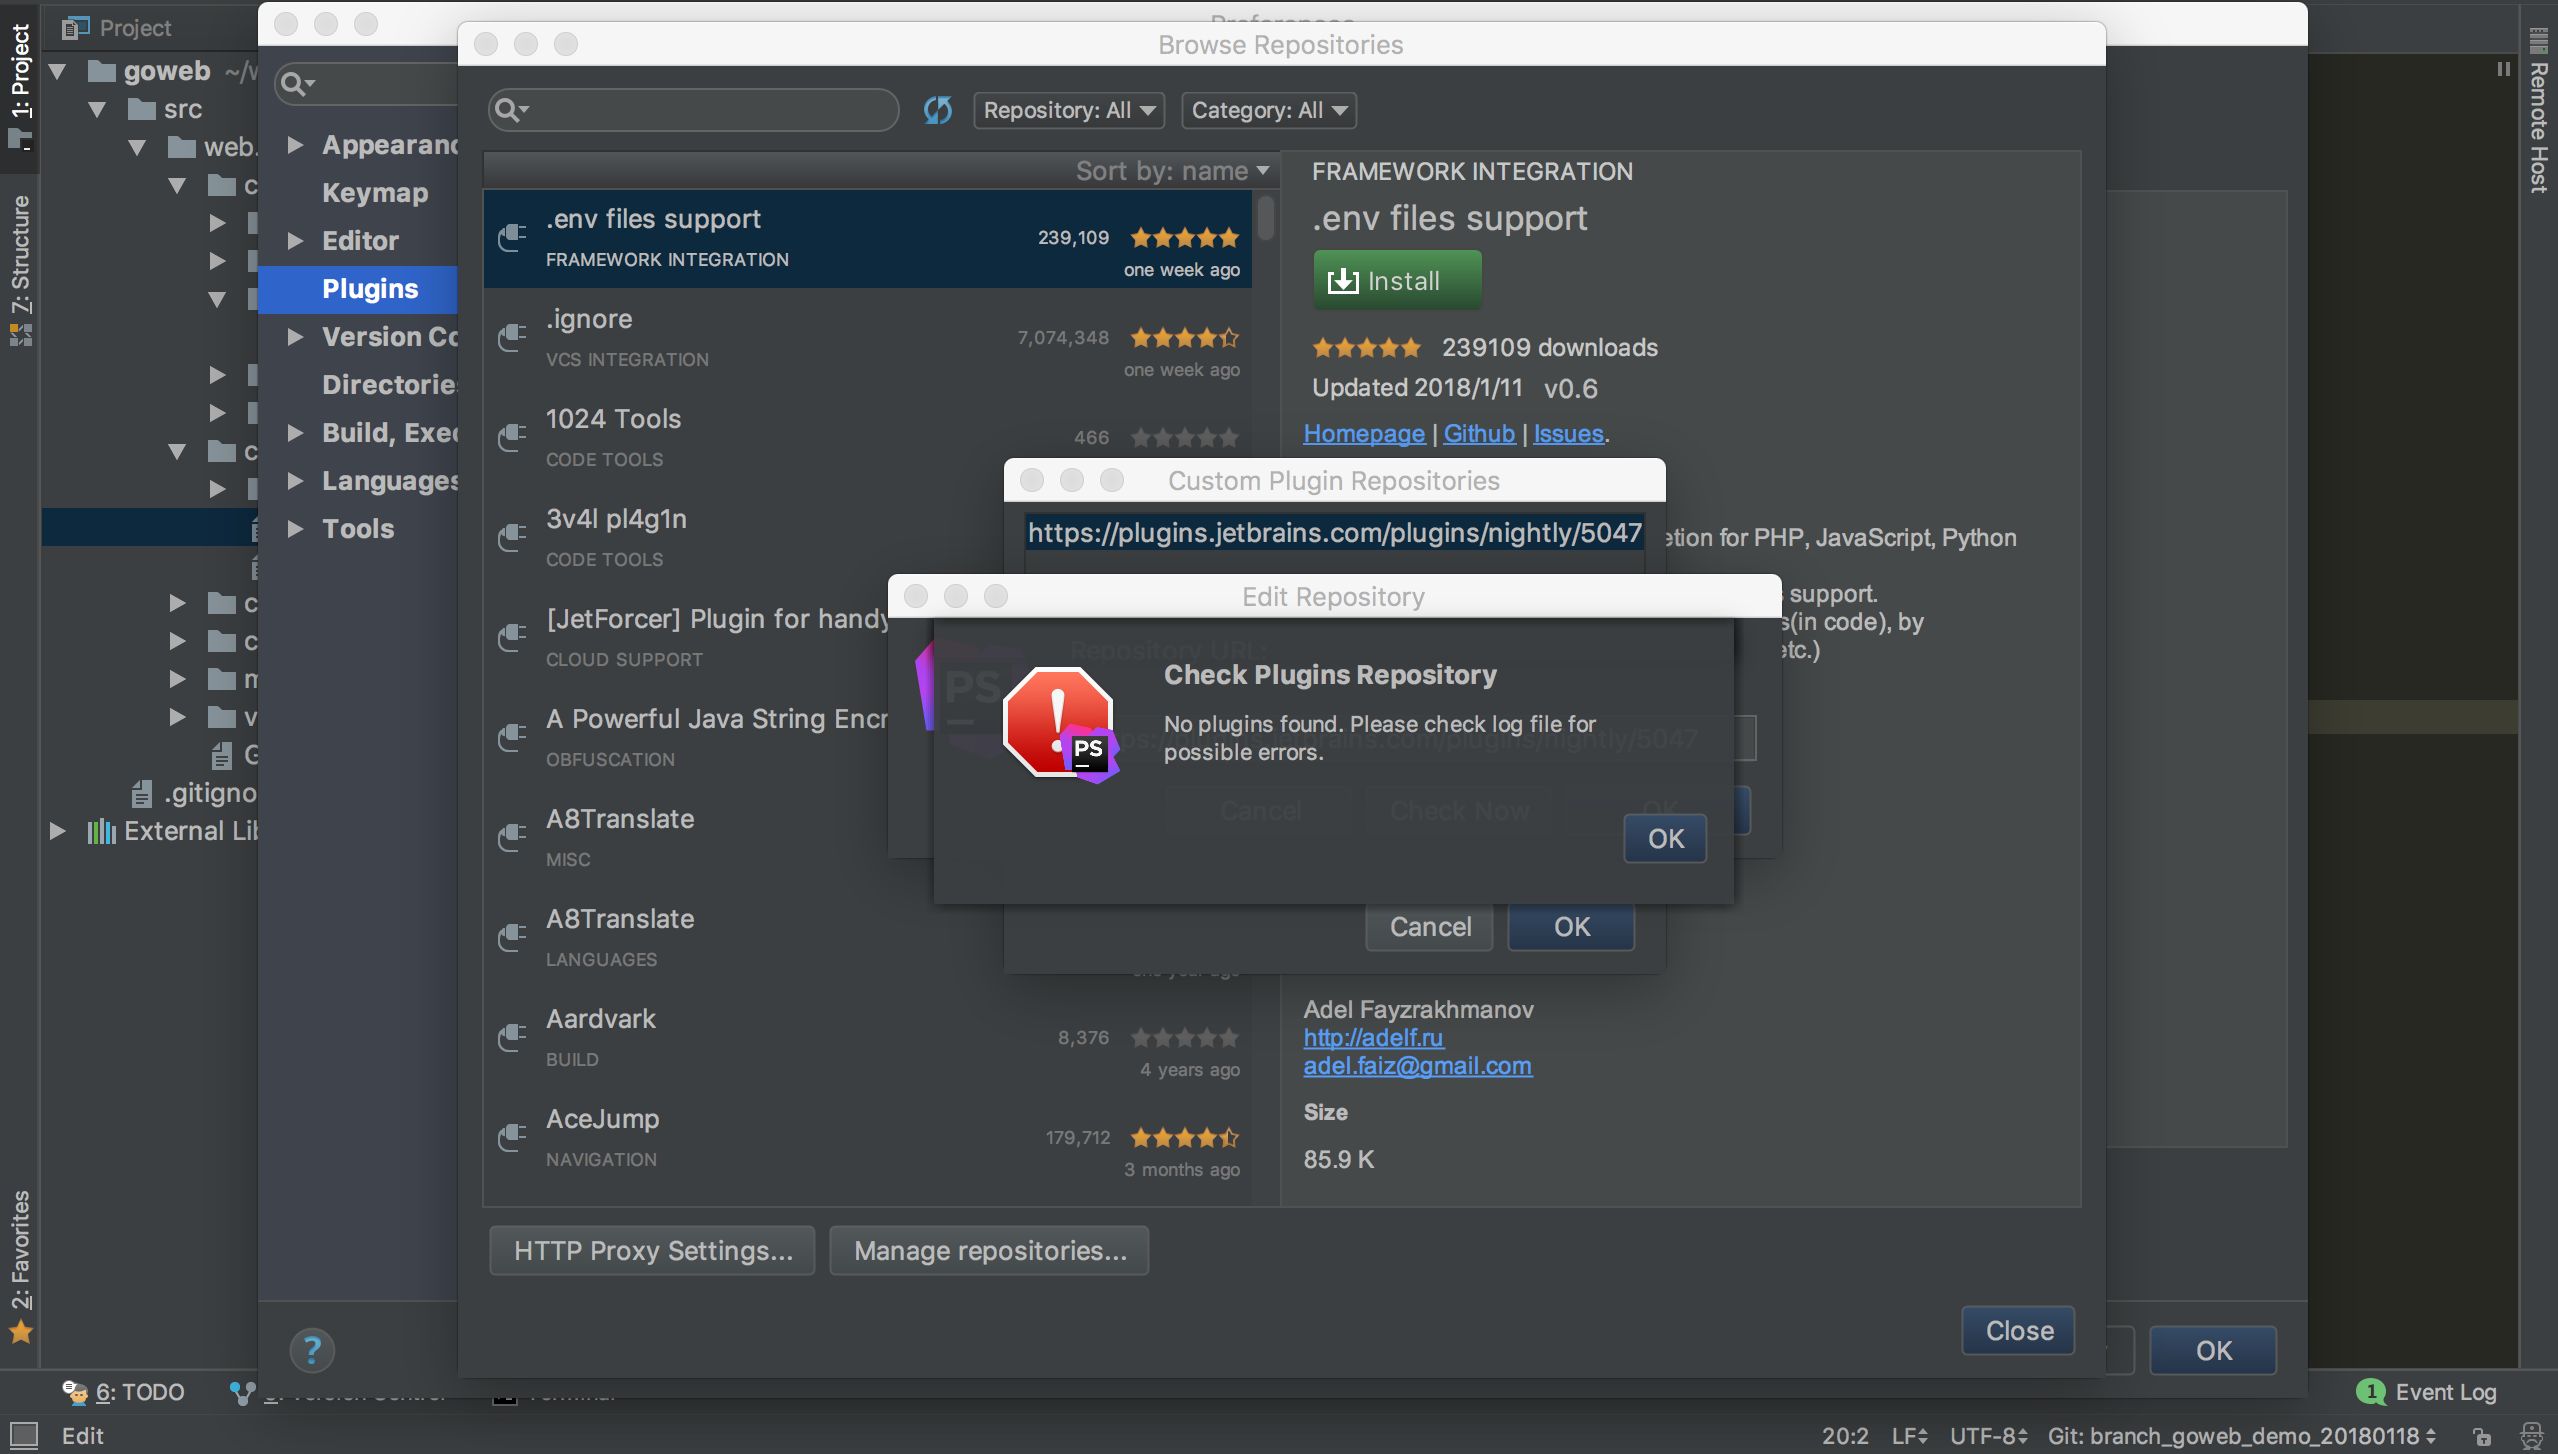
Task: Select the .env files support plugin icon
Action: [x=512, y=238]
